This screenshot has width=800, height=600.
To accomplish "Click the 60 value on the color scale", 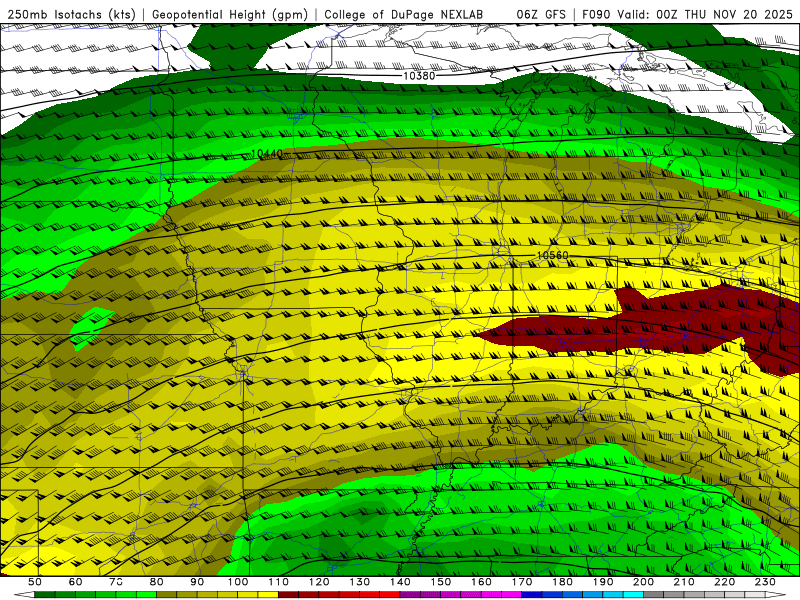I will (76, 582).
